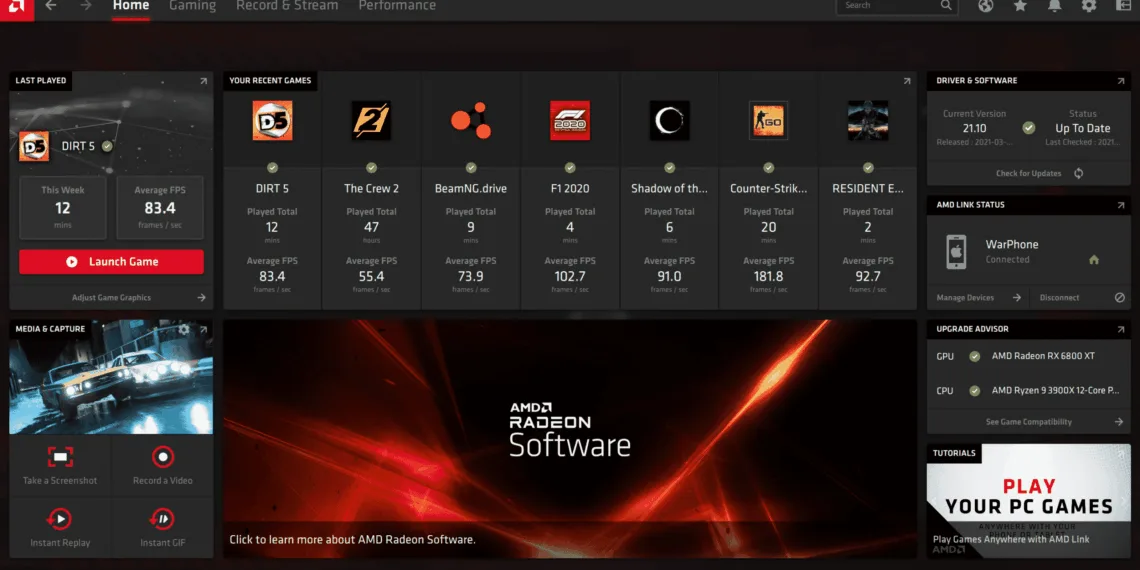Viewport: 1140px width, 570px height.
Task: Go back with the left arrow icon
Action: (50, 6)
